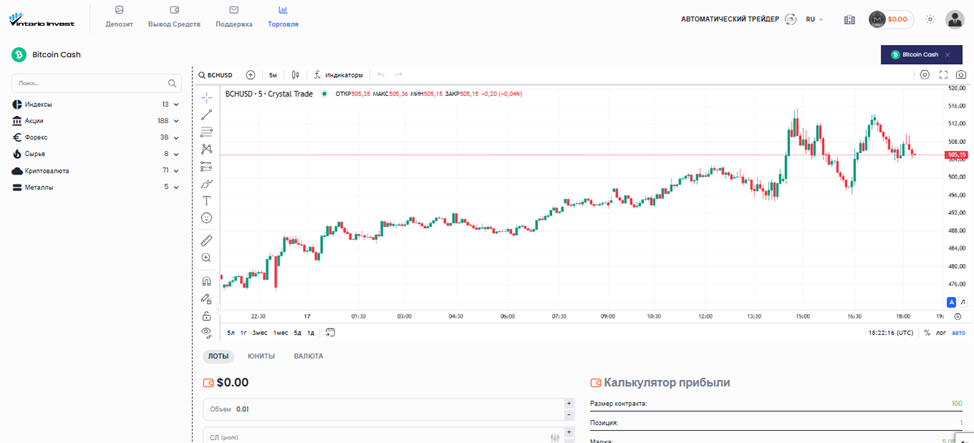Viewport: 974px width, 443px height.
Task: Click the 505,15 current price label
Action: (x=955, y=155)
